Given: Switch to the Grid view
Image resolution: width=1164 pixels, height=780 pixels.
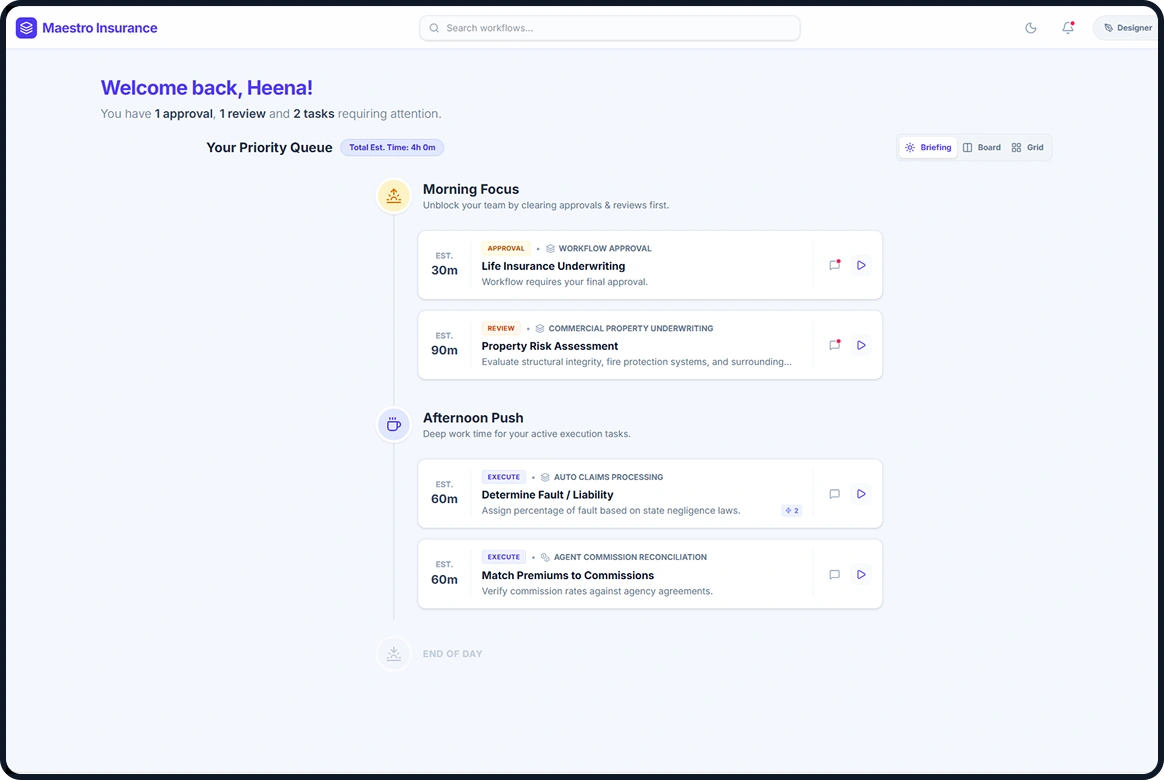Looking at the screenshot, I should (1028, 147).
